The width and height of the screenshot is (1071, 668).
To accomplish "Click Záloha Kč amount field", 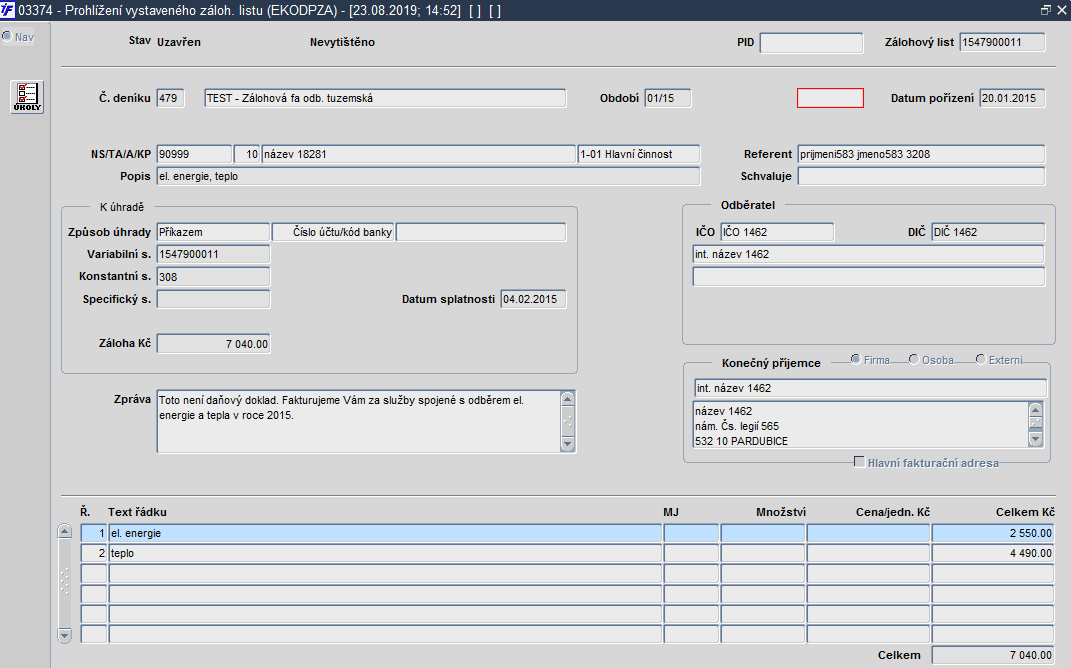I will (213, 344).
